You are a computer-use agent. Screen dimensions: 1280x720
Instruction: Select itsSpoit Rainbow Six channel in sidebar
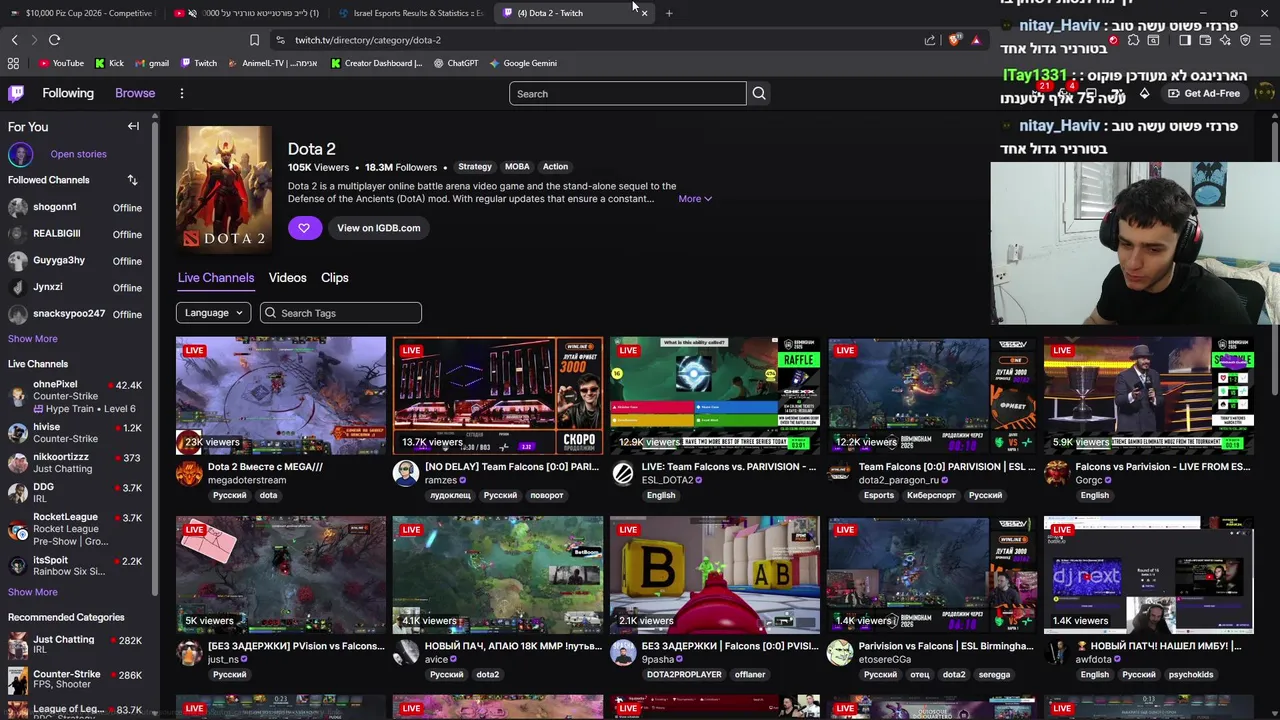(76, 566)
